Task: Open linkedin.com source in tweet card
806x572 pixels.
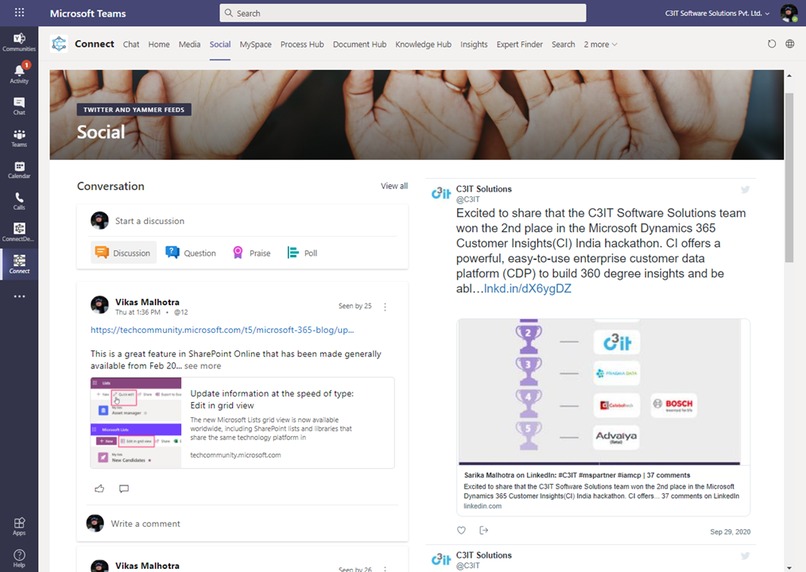Action: pos(483,506)
